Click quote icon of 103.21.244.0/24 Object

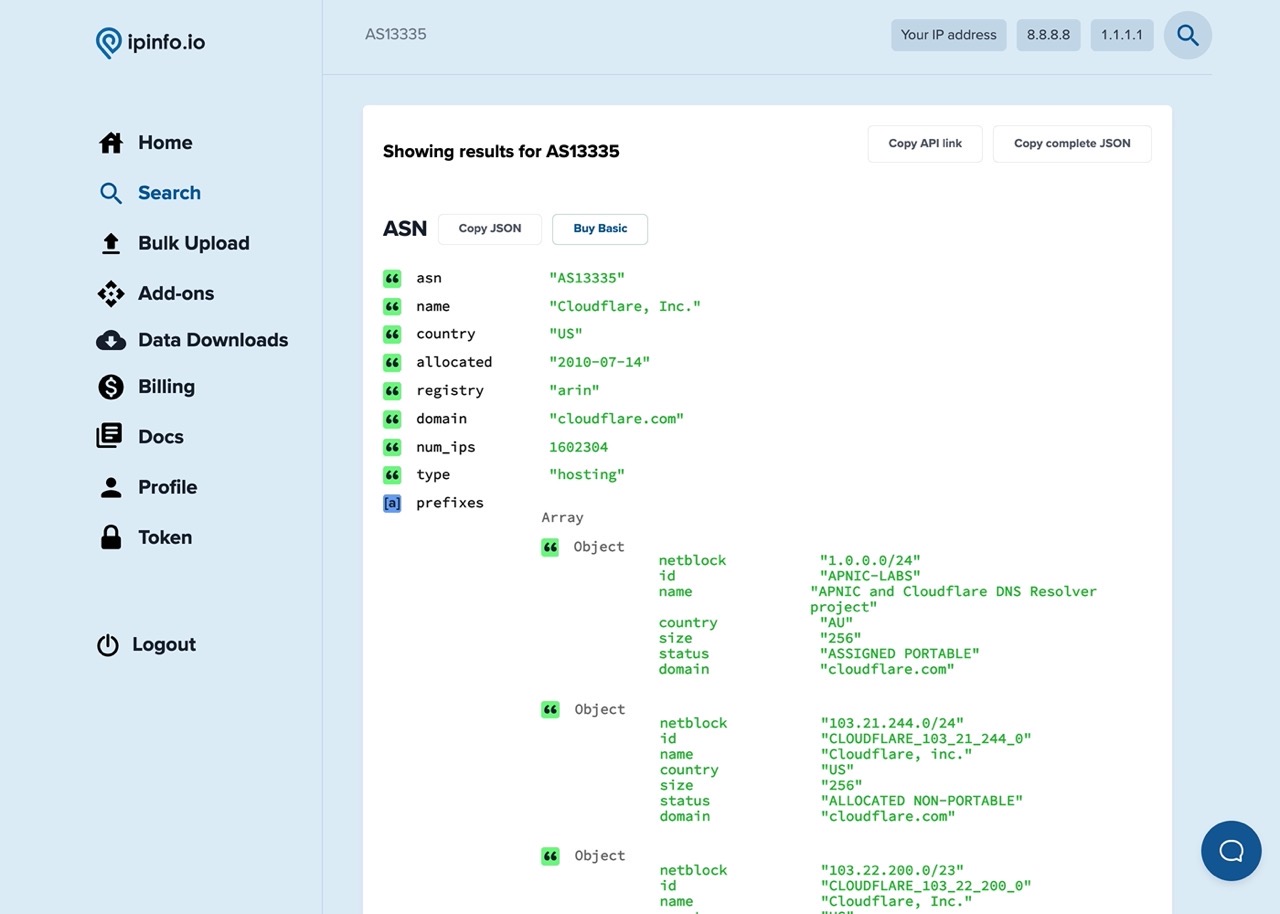tap(550, 709)
